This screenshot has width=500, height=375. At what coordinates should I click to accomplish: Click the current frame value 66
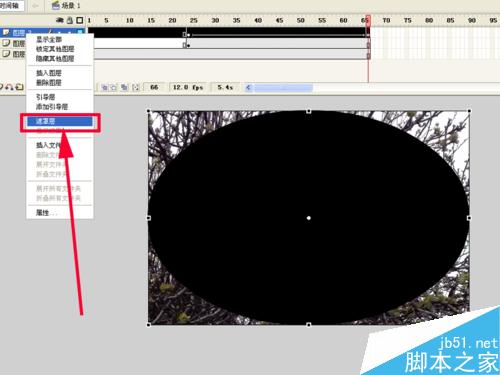point(154,87)
